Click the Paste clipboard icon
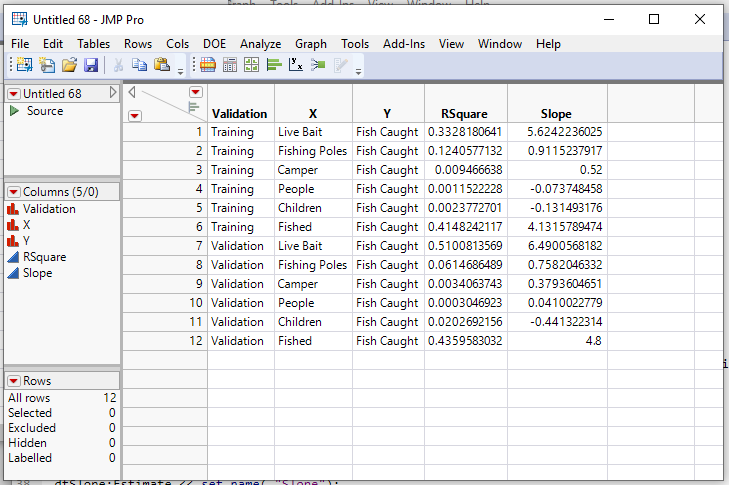The width and height of the screenshot is (729, 485). pyautogui.click(x=162, y=65)
